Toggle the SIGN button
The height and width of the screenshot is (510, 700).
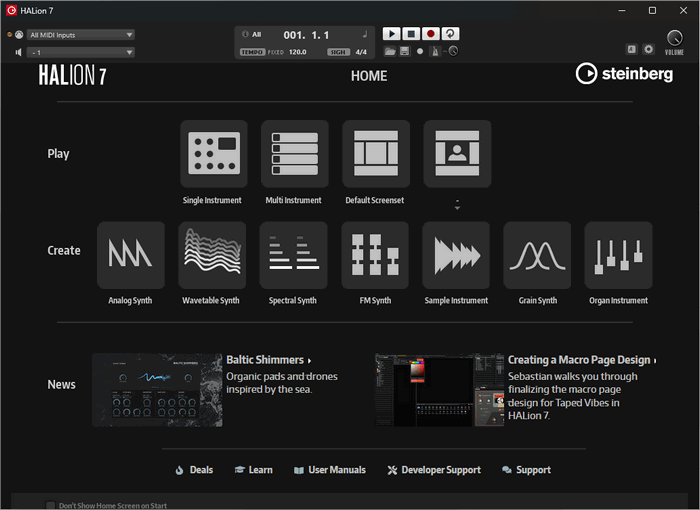point(338,52)
